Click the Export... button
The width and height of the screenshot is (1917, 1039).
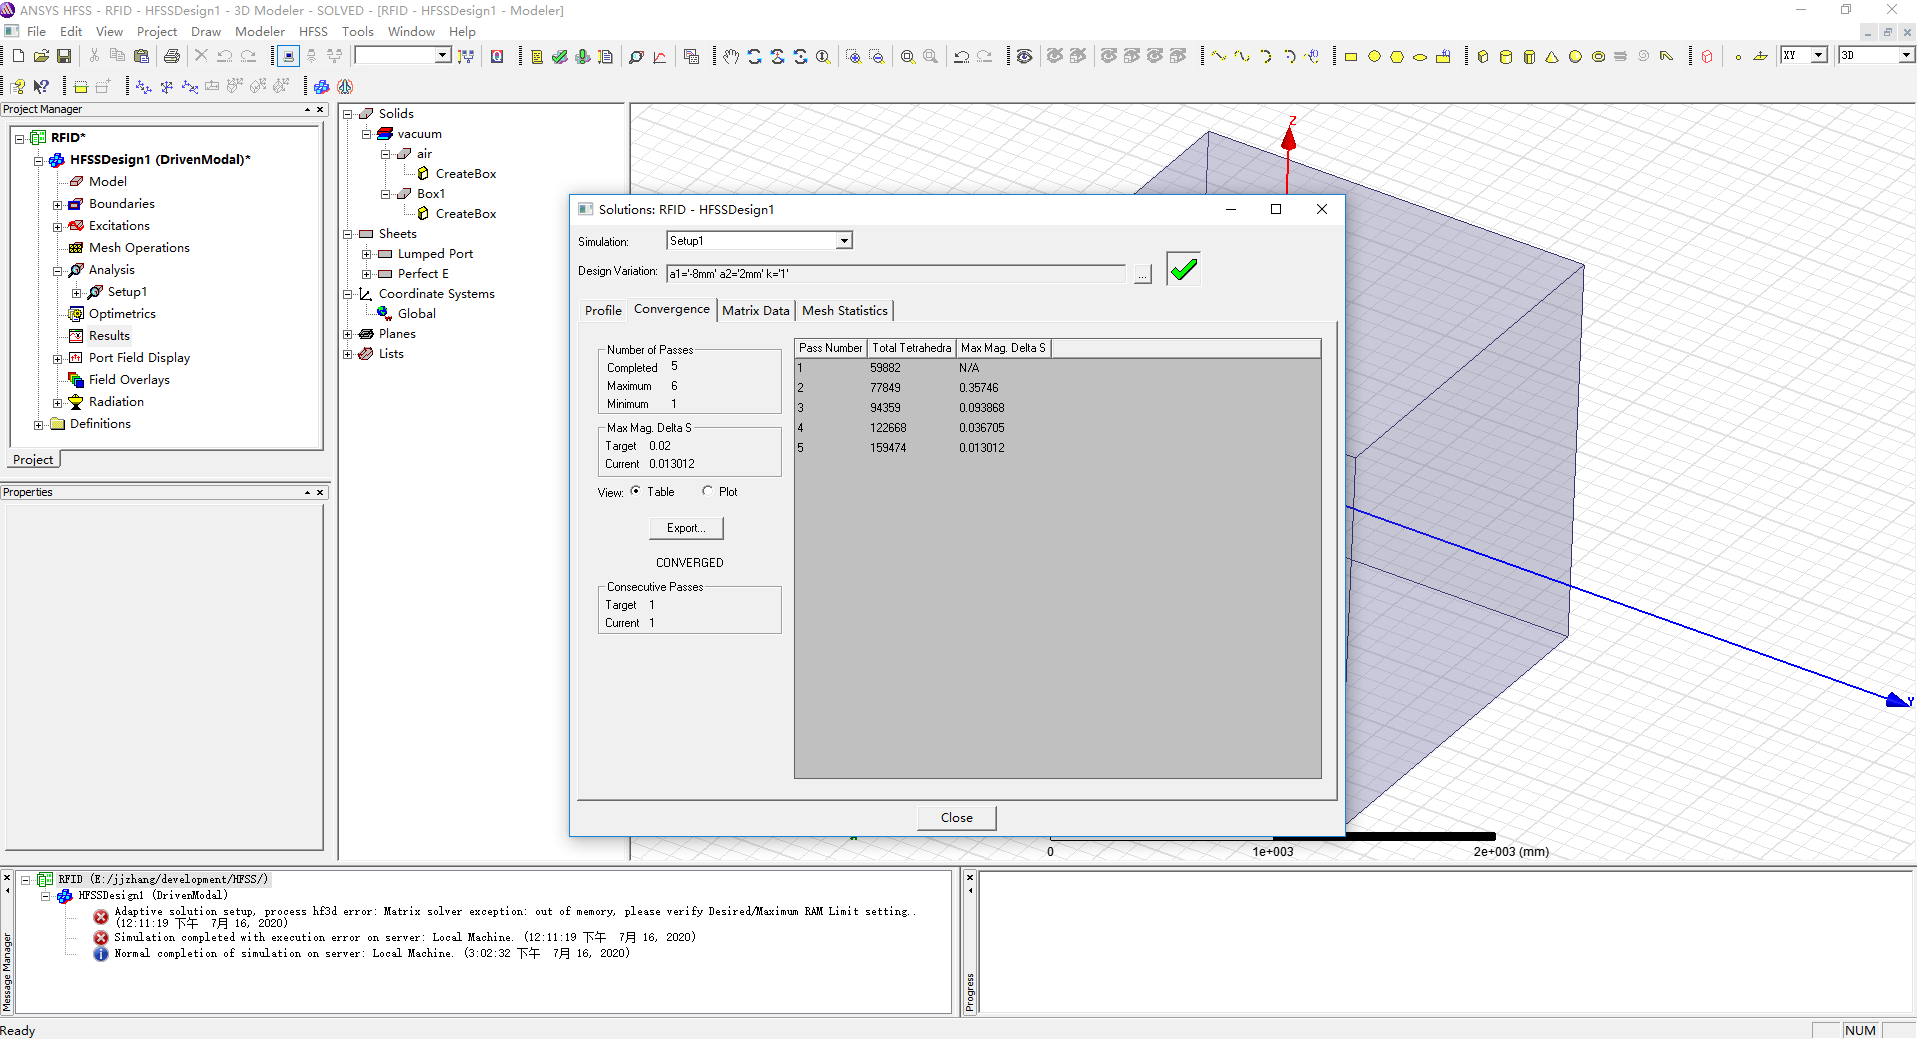coord(686,528)
